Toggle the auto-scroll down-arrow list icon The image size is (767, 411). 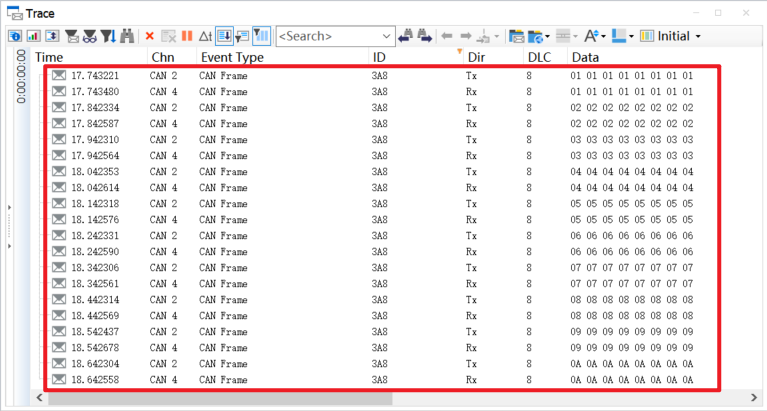coord(225,36)
